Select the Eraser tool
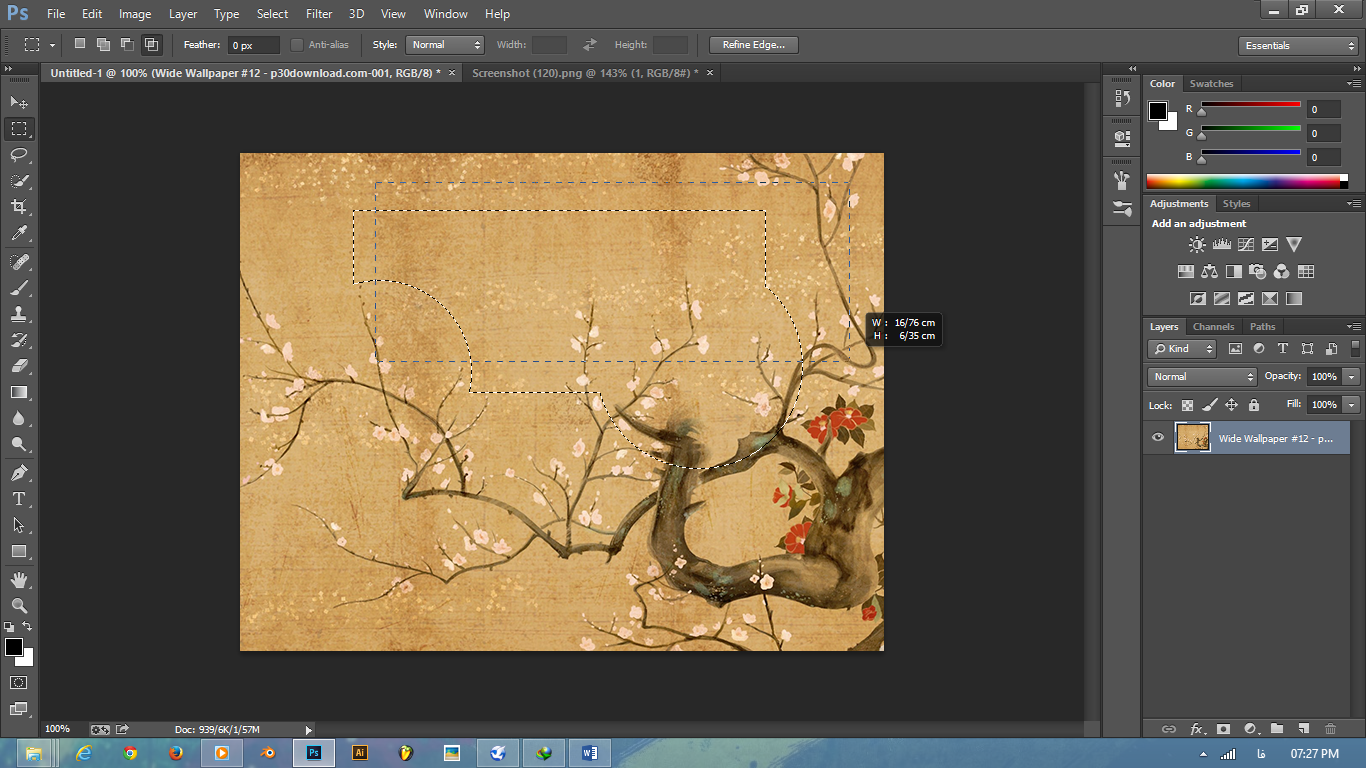Image resolution: width=1366 pixels, height=768 pixels. pyautogui.click(x=19, y=366)
